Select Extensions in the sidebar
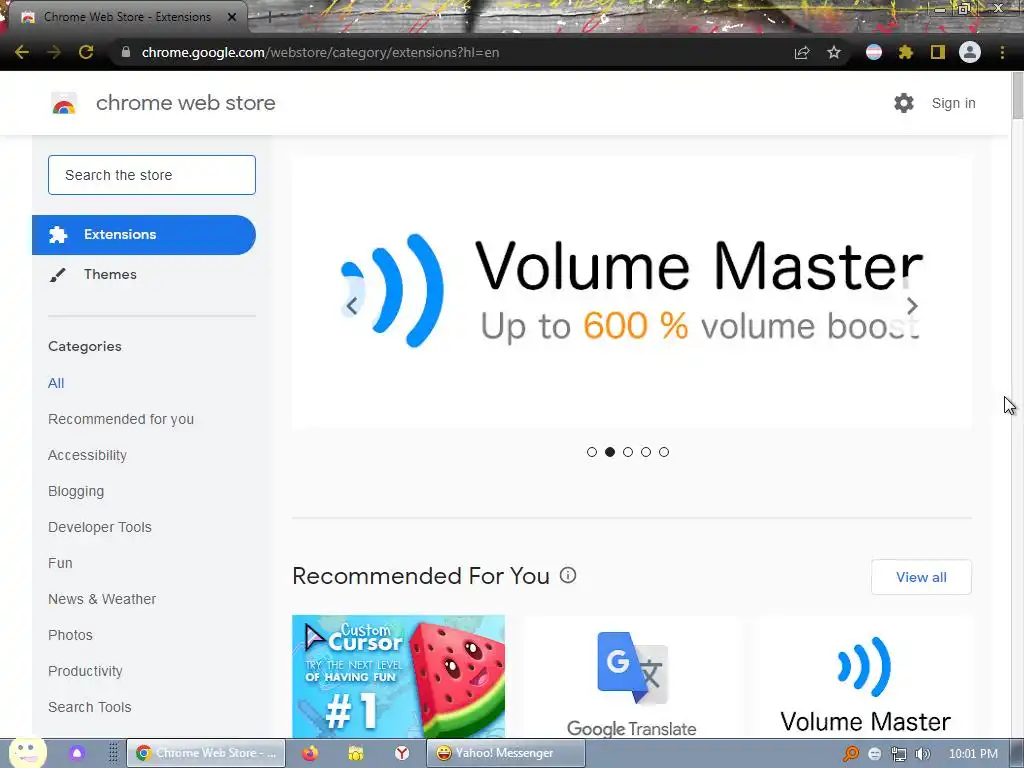 [144, 234]
